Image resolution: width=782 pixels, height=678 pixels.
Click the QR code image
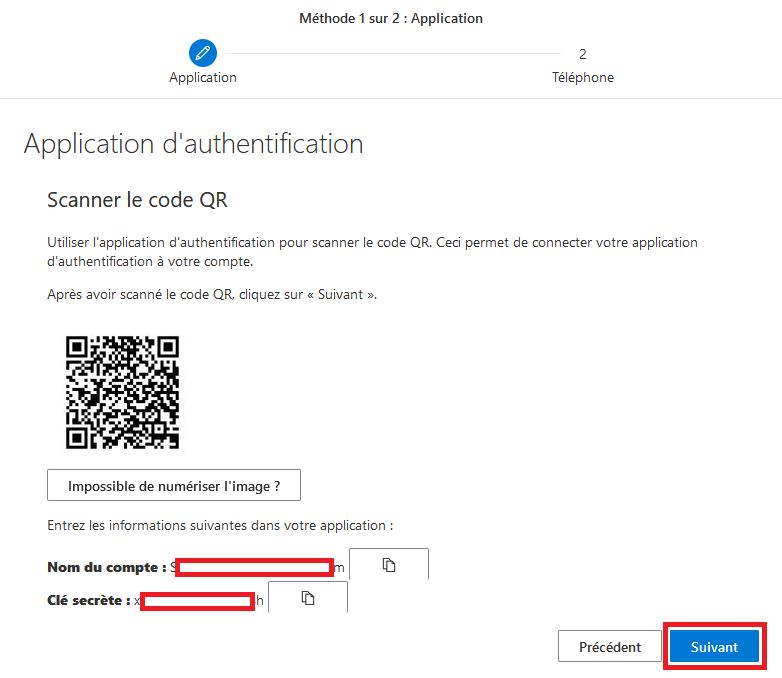pos(122,392)
